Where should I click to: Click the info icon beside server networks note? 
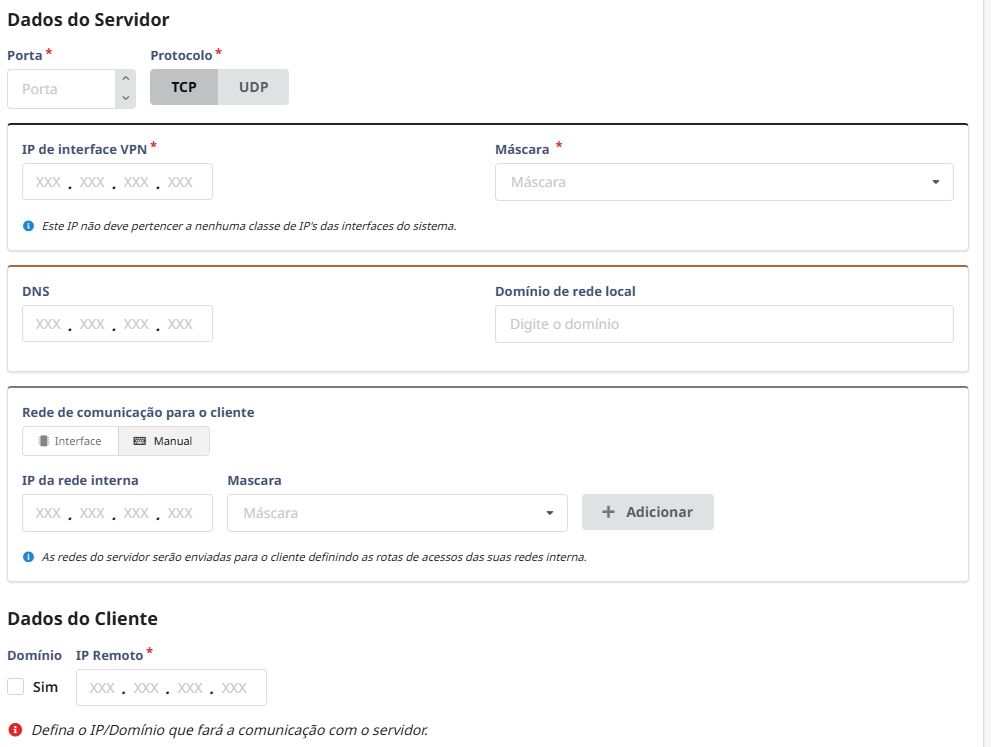28,557
